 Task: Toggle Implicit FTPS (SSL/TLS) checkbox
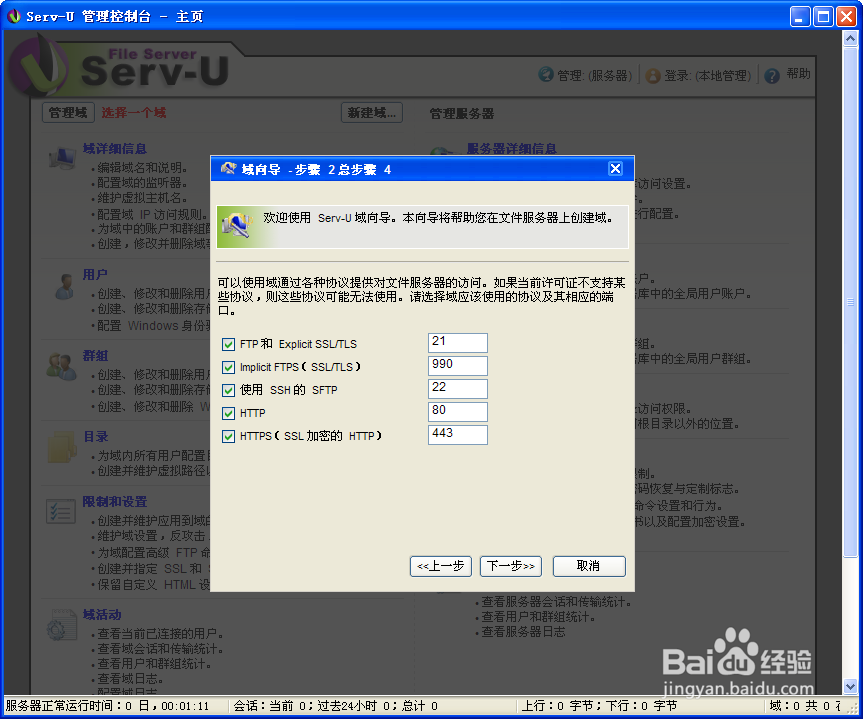228,367
